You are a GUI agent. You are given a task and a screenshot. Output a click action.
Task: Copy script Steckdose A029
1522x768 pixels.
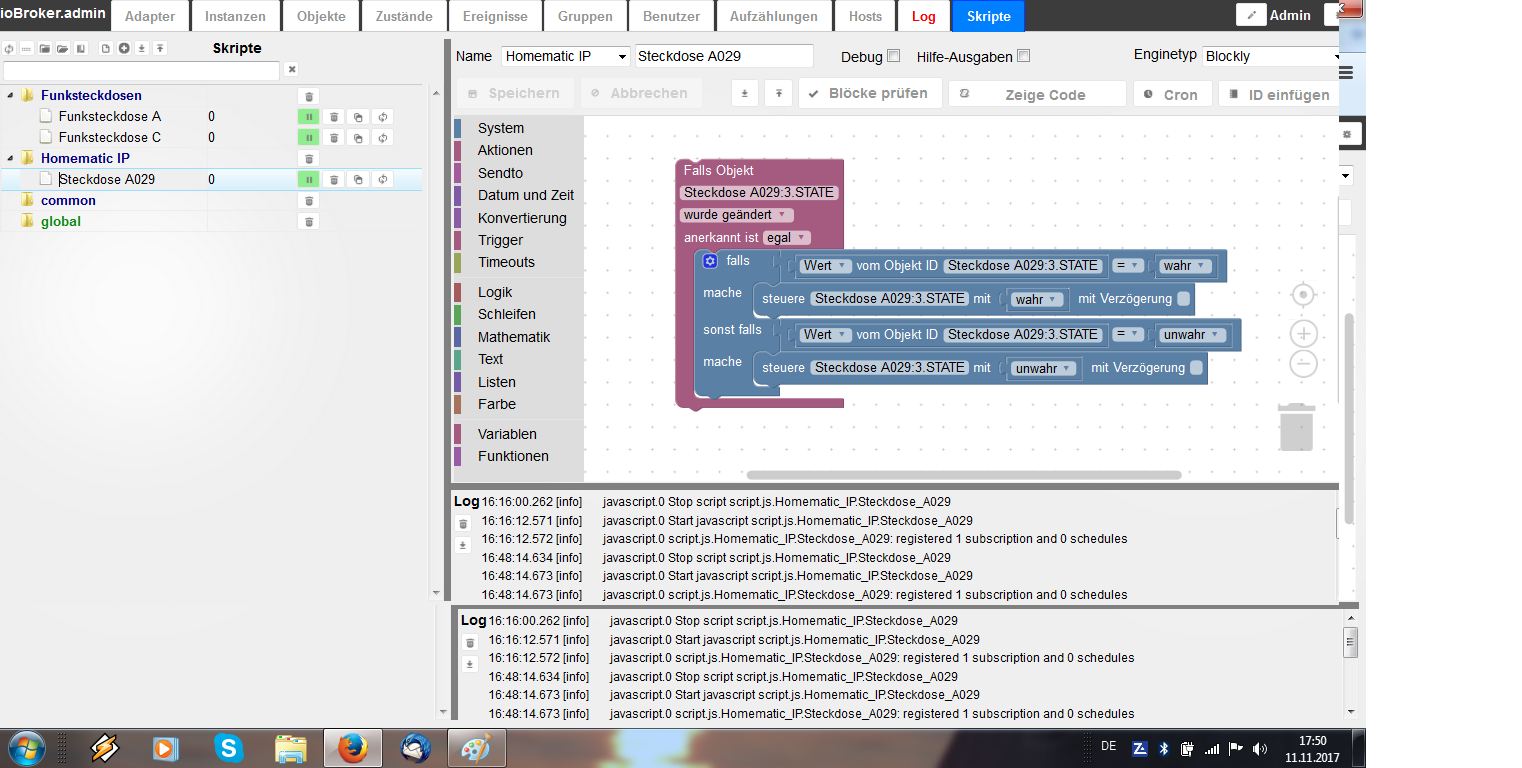(358, 180)
